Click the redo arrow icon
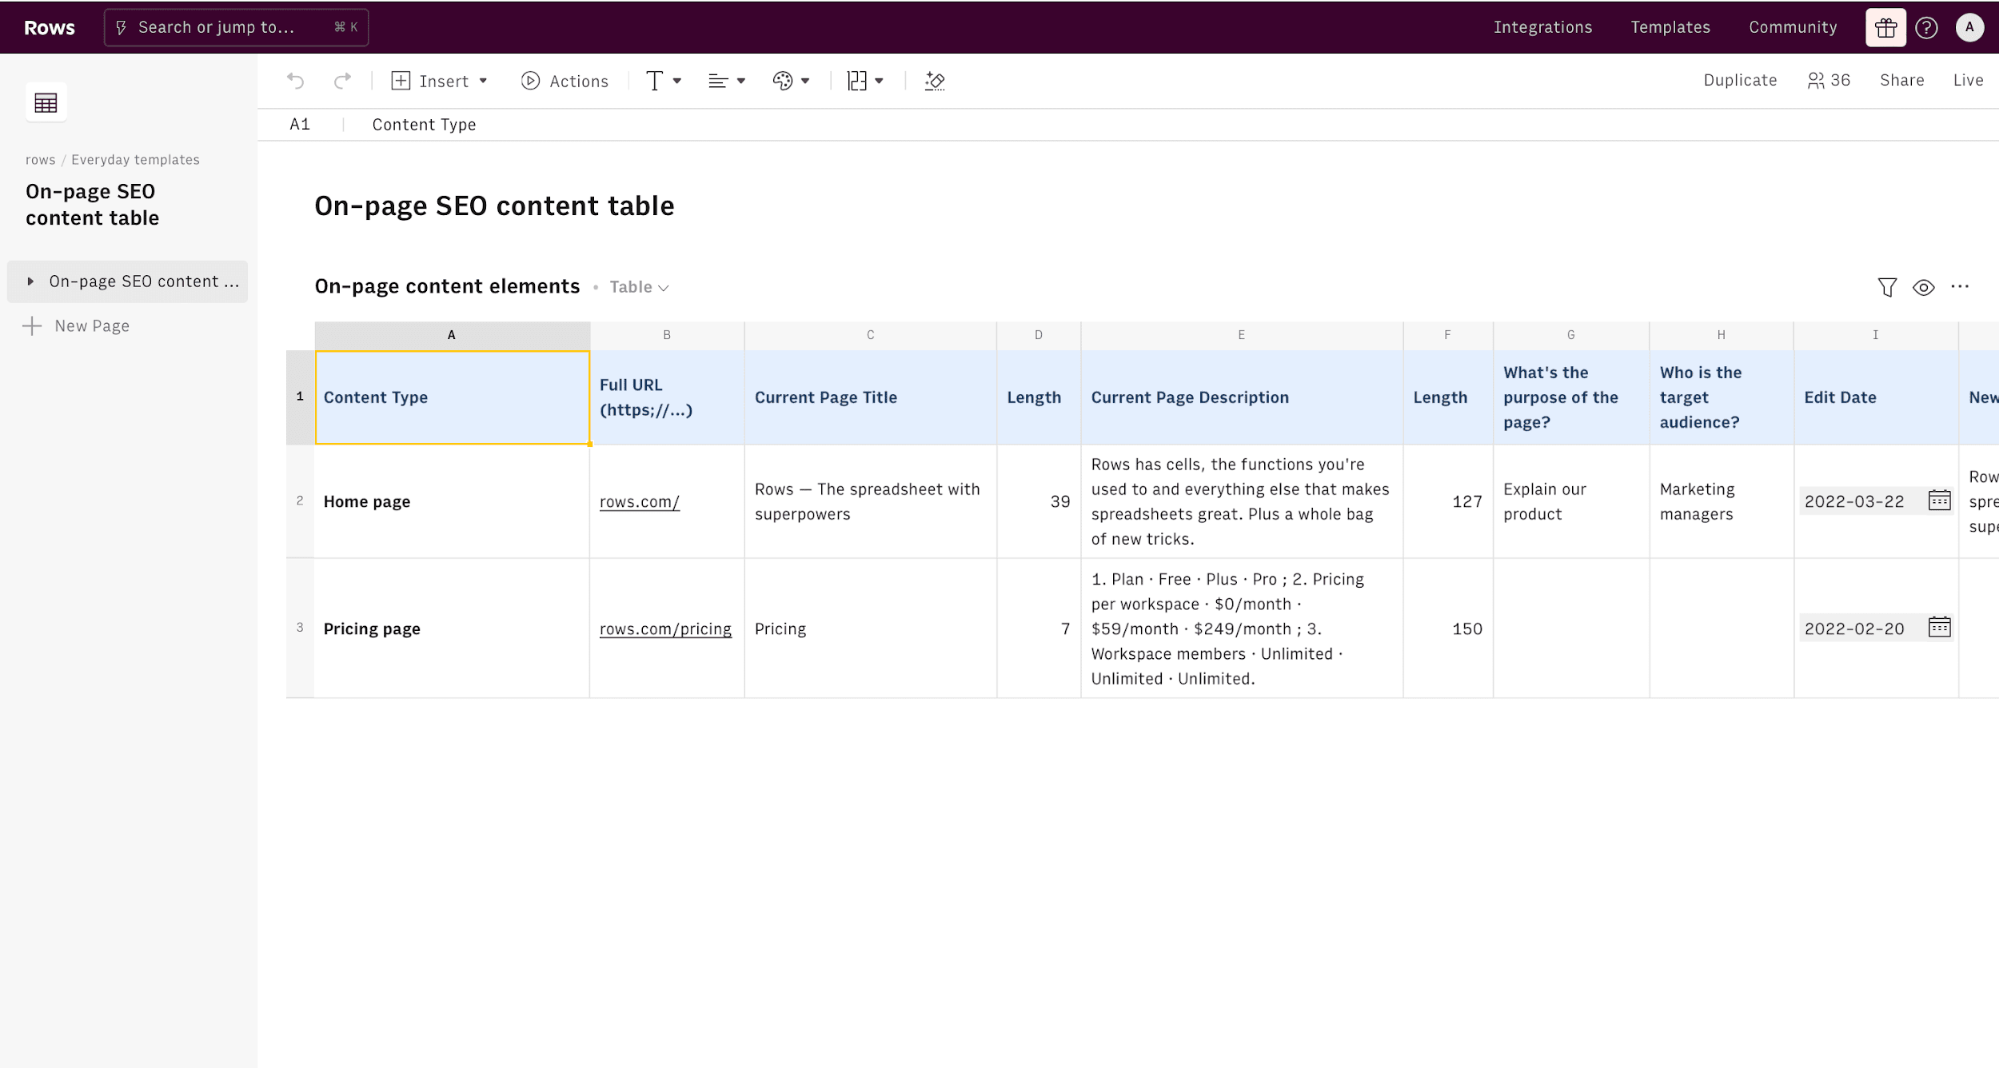Viewport: 1999px width, 1069px height. [342, 81]
